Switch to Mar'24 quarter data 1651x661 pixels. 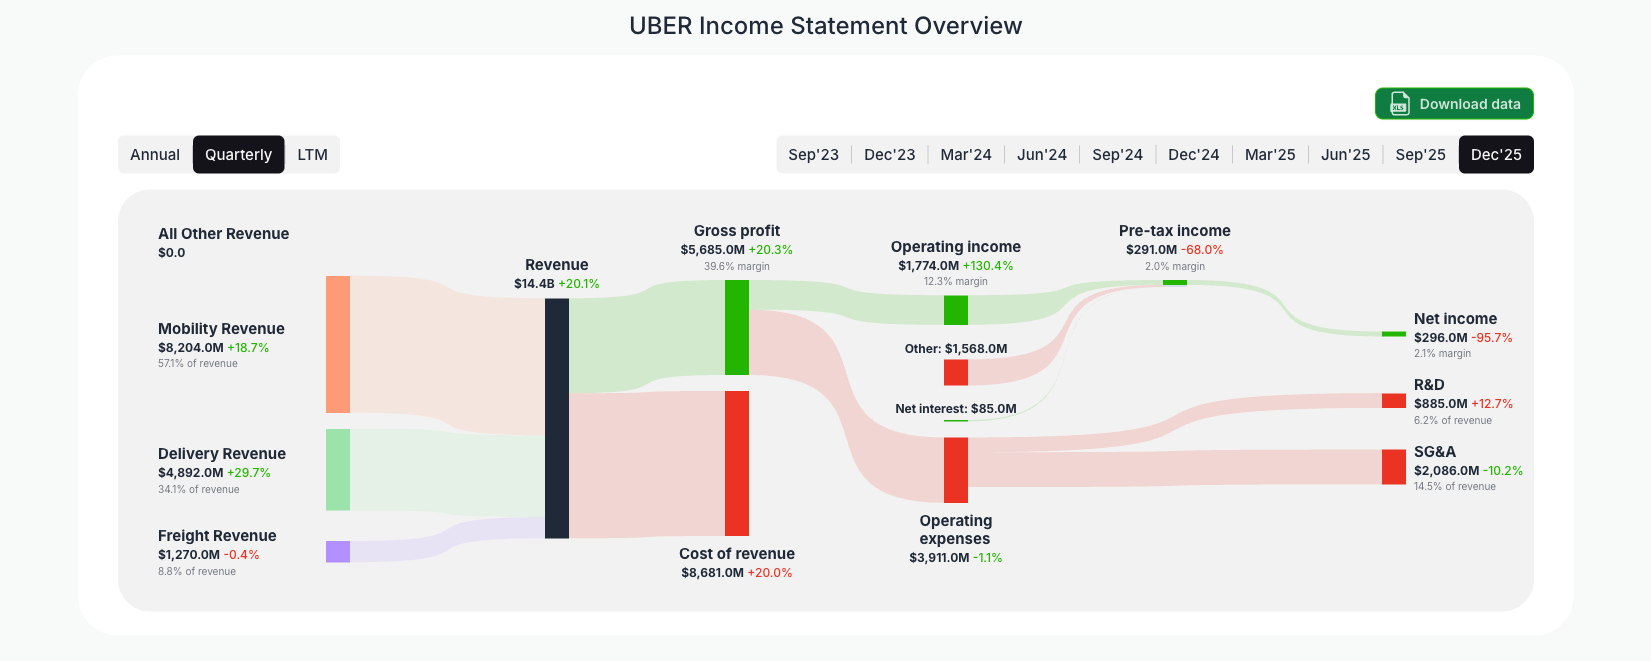[965, 154]
